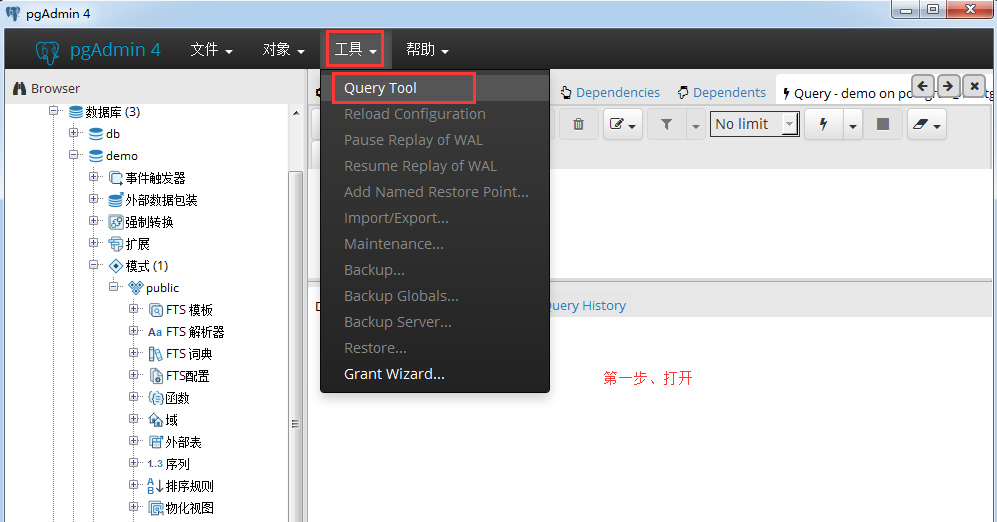Image resolution: width=997 pixels, height=522 pixels.
Task: Click the execute lightning bolt icon
Action: (x=823, y=124)
